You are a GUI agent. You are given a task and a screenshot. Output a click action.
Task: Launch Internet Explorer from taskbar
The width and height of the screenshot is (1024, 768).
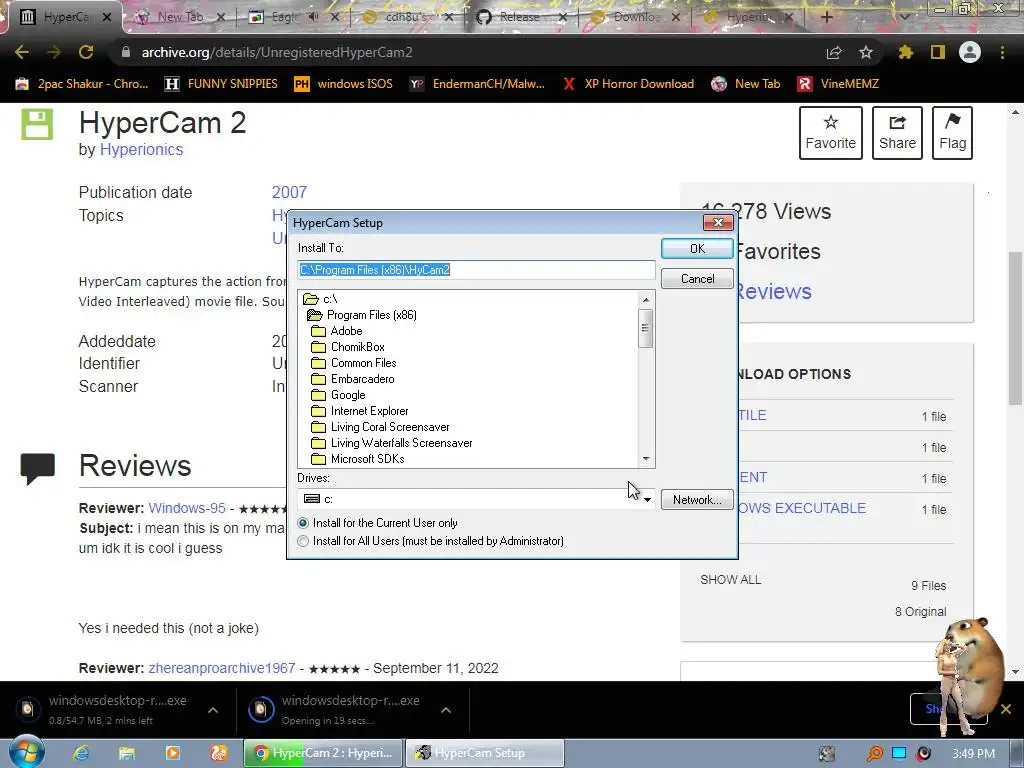click(81, 753)
